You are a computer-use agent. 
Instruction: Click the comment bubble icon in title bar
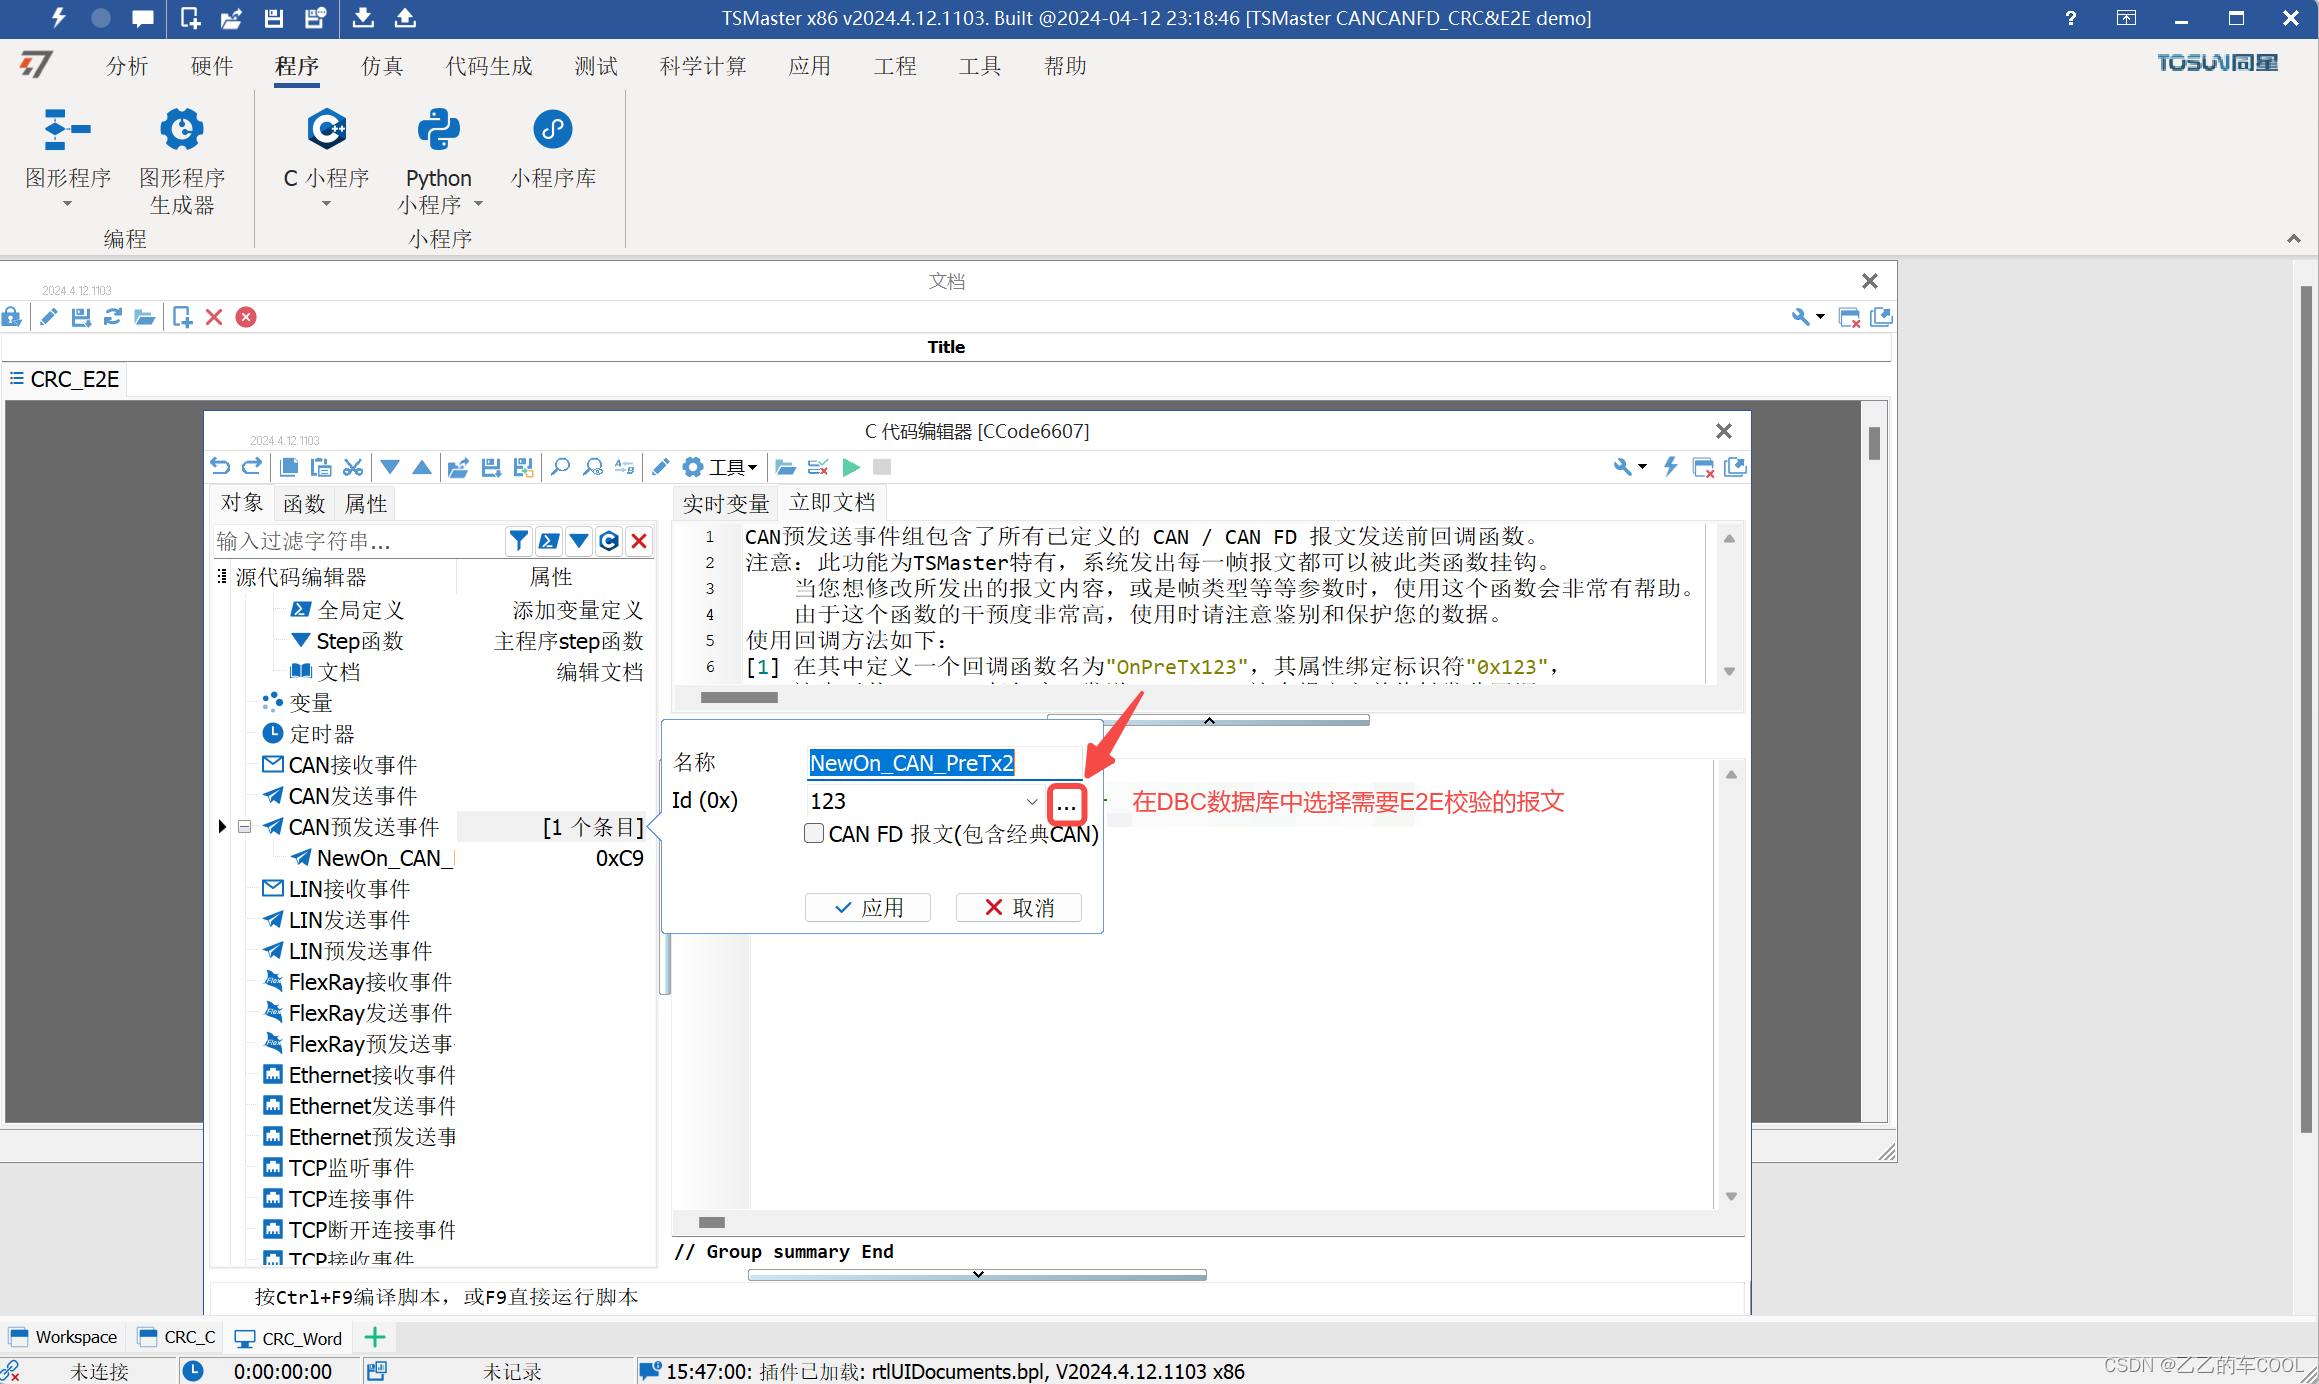click(x=143, y=18)
